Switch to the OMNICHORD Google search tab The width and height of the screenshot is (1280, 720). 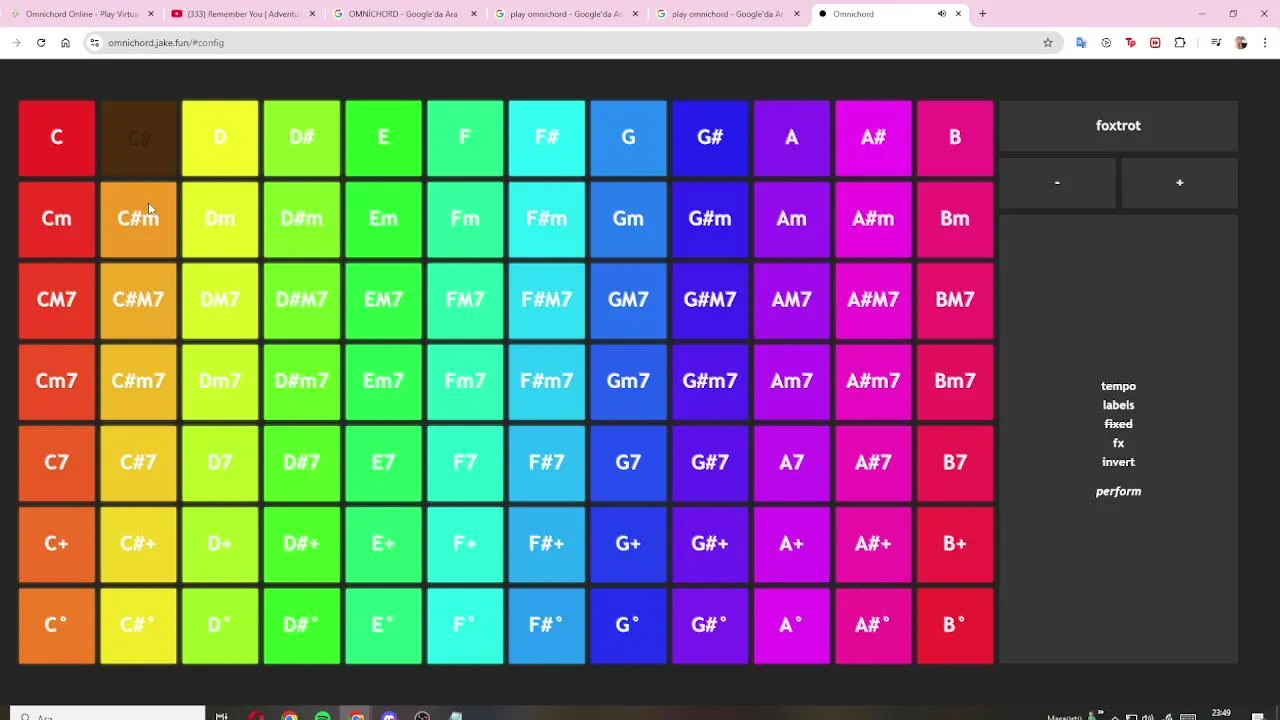tap(404, 14)
